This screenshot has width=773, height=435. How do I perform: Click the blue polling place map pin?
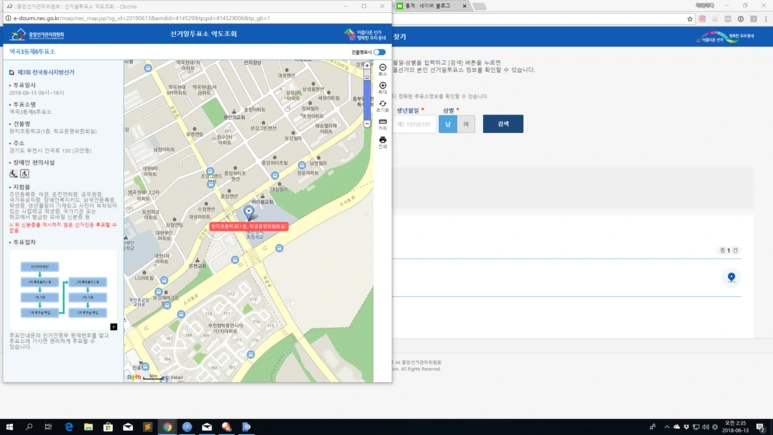(x=249, y=212)
